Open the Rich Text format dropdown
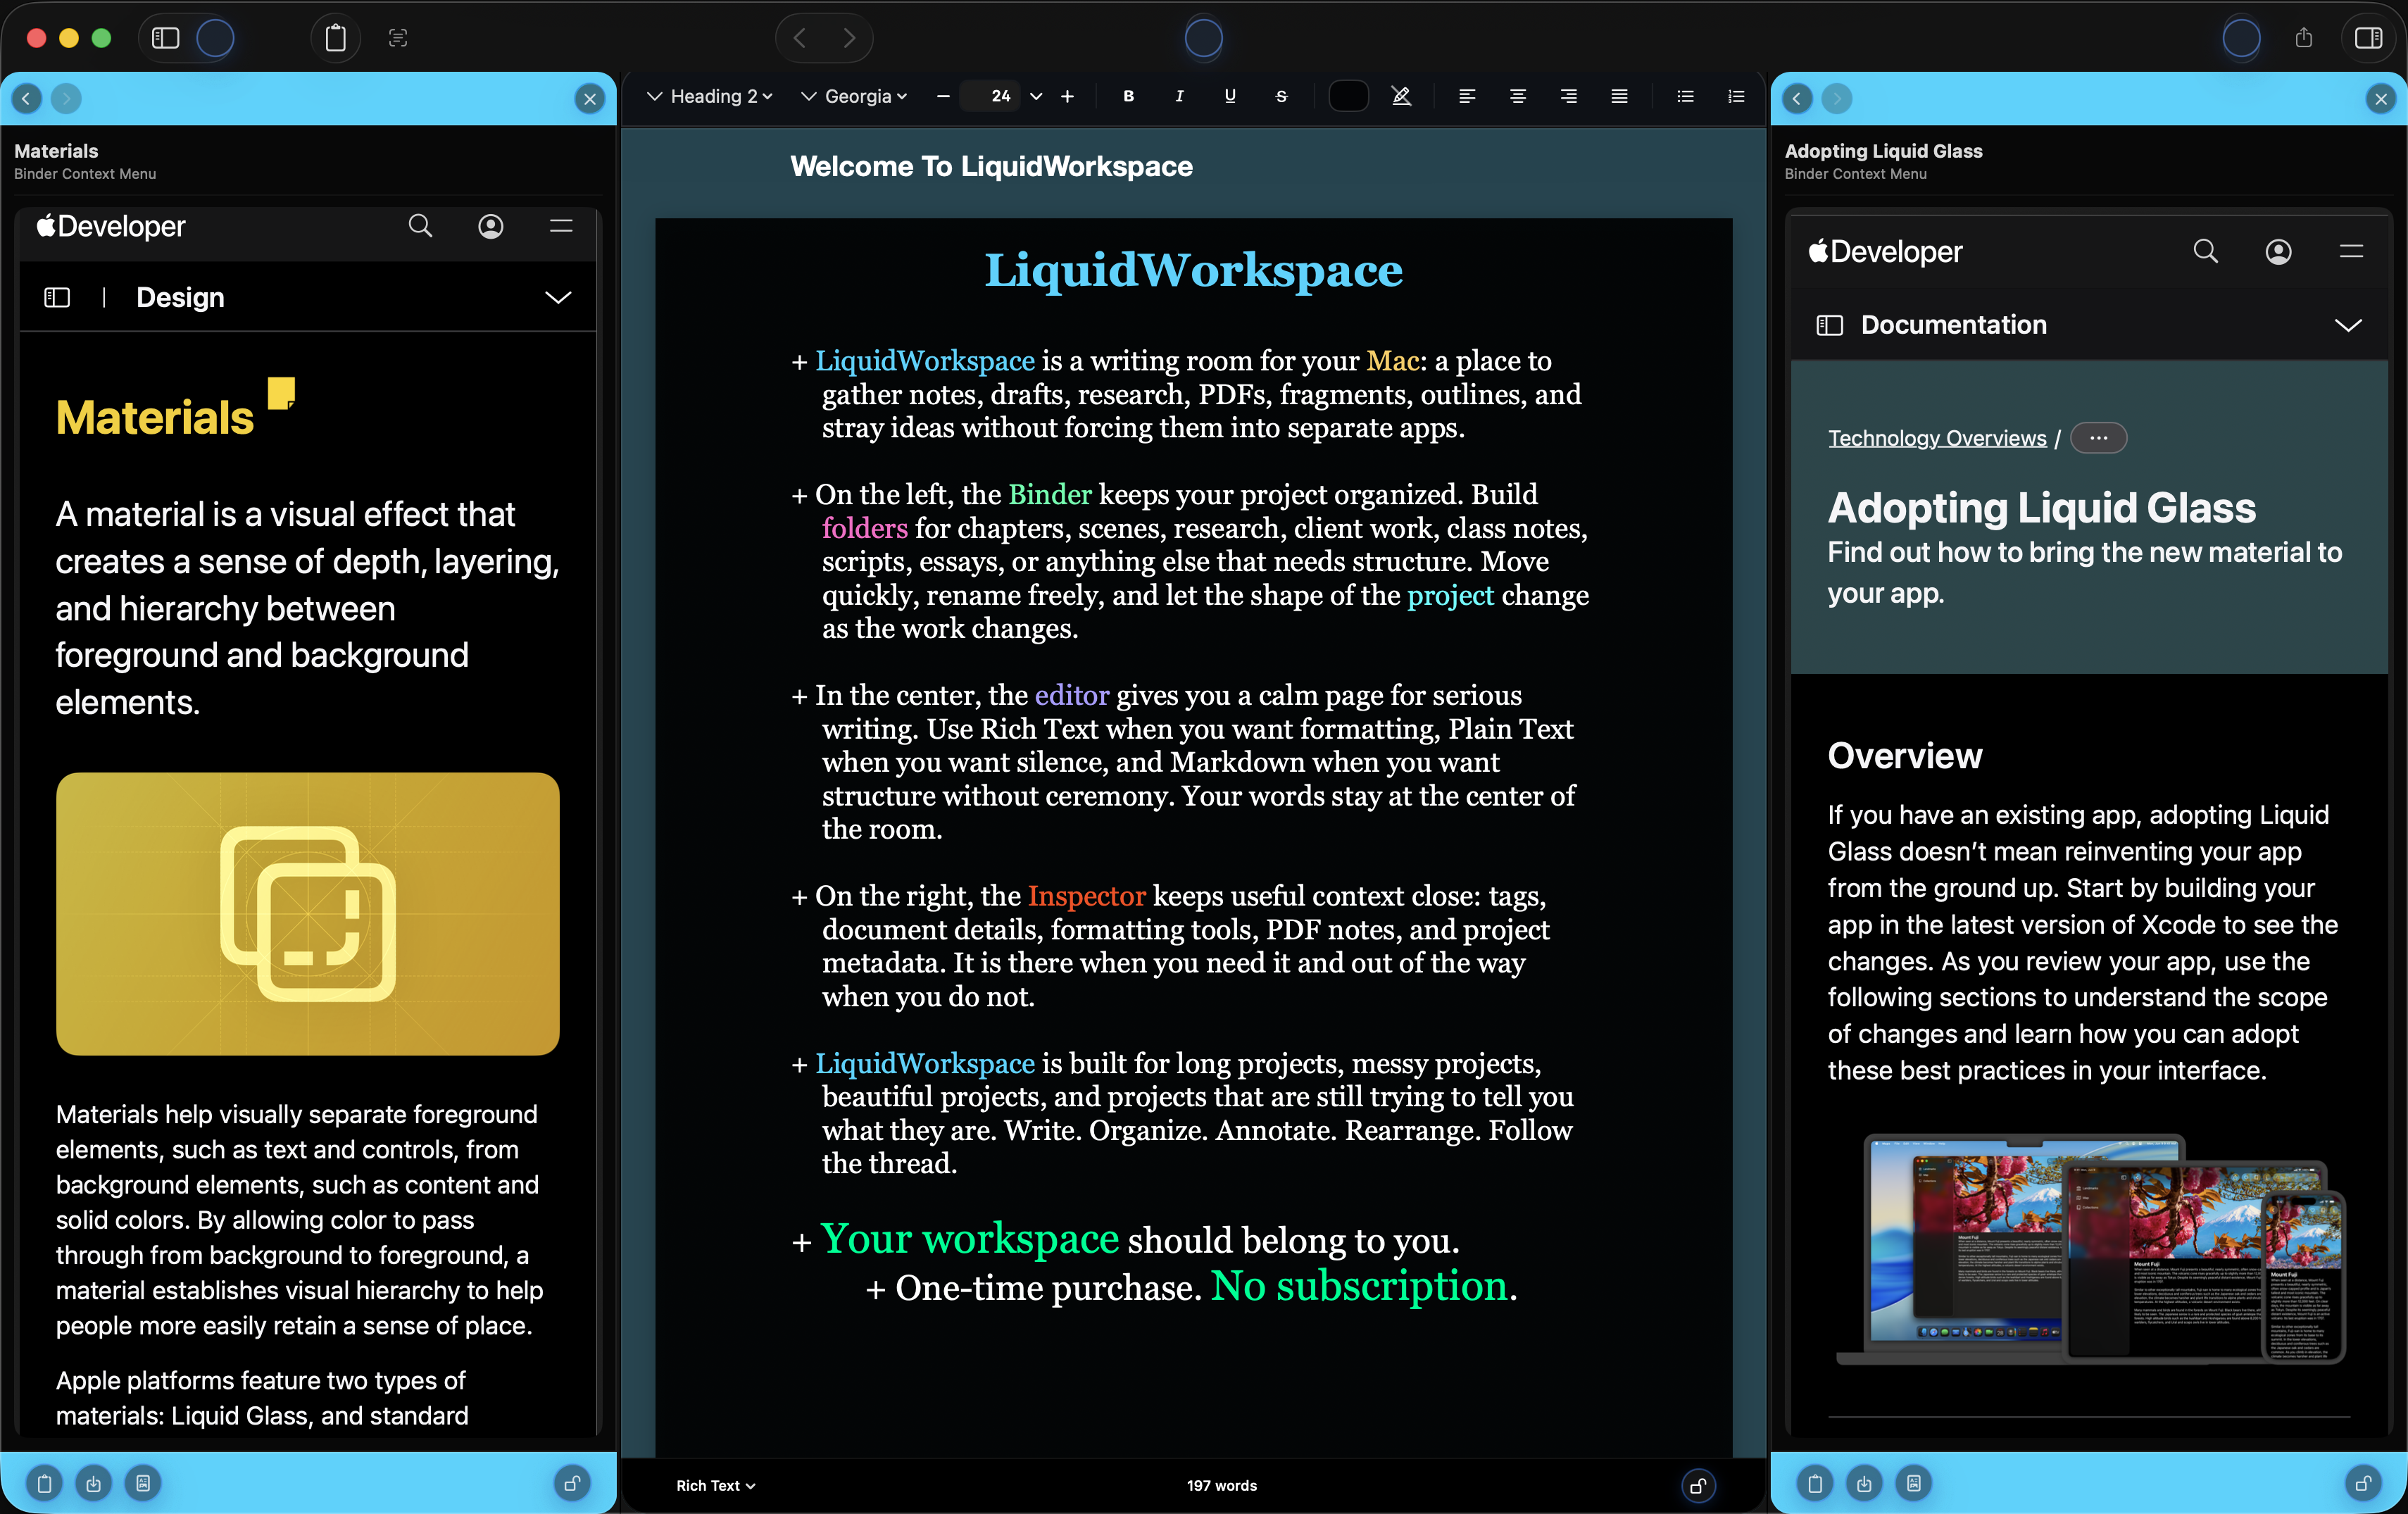This screenshot has height=1514, width=2408. [715, 1485]
